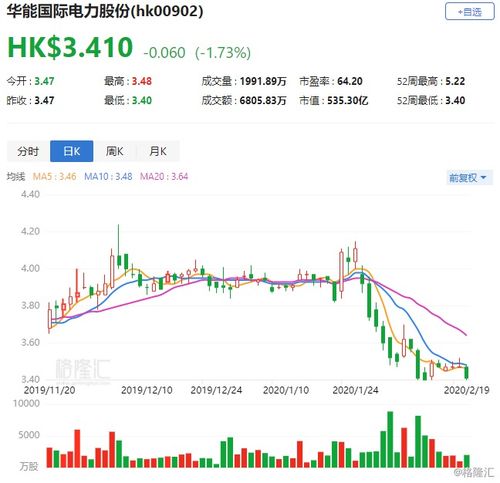Image resolution: width=500 pixels, height=483 pixels.
Task: Click the 3.60 price axis label
Action: tap(30, 342)
